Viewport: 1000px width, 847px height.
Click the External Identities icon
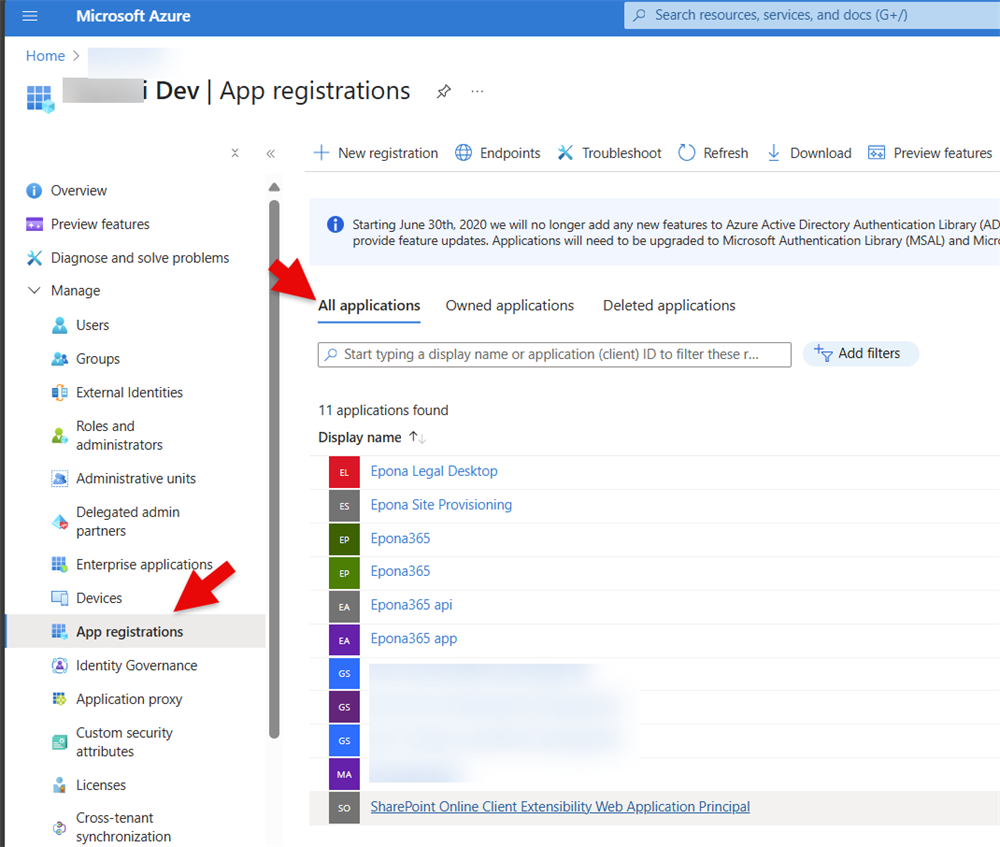[59, 392]
